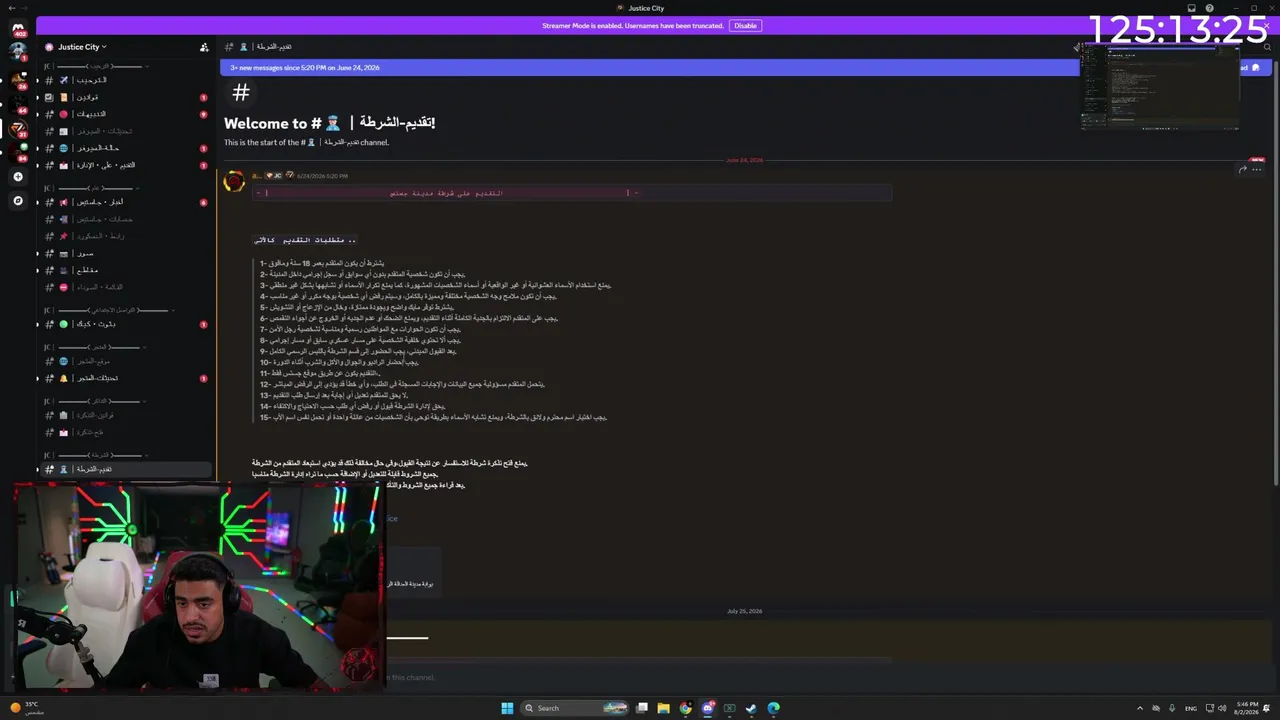This screenshot has width=1280, height=720.
Task: Open the حالة-السيرفر channel
Action: [126, 148]
